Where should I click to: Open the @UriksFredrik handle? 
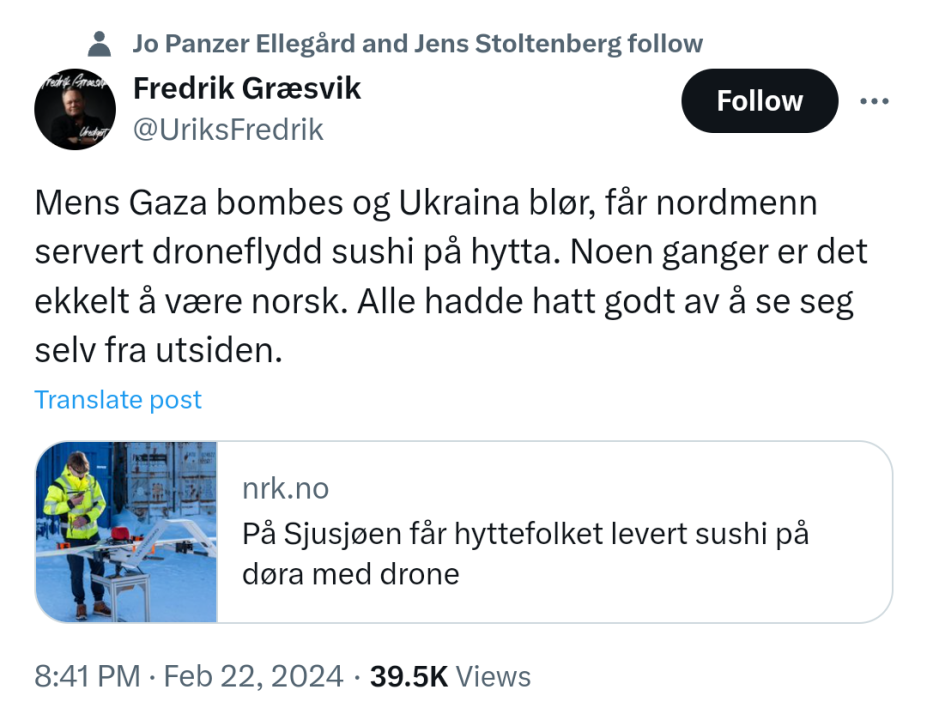228,130
